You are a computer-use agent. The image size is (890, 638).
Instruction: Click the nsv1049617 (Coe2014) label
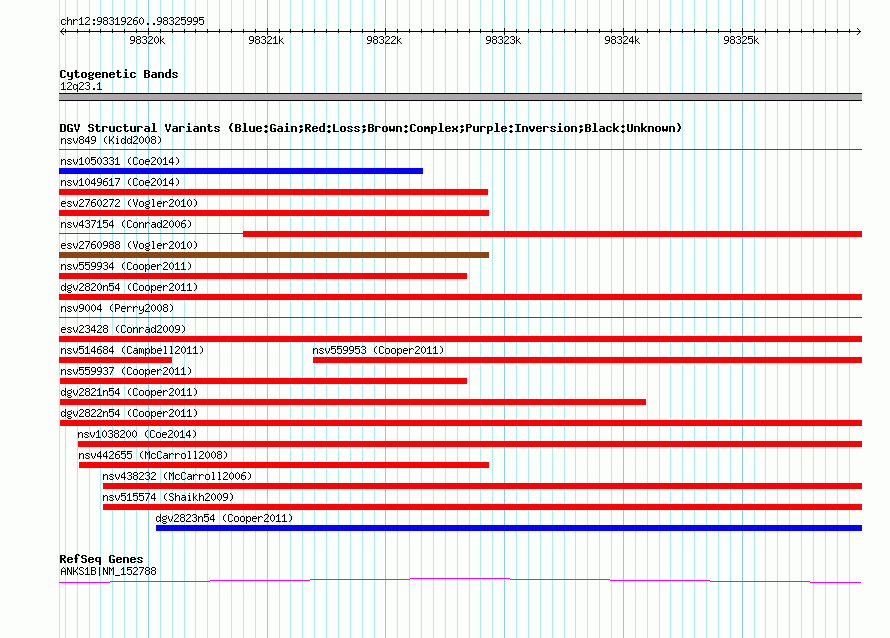[120, 182]
